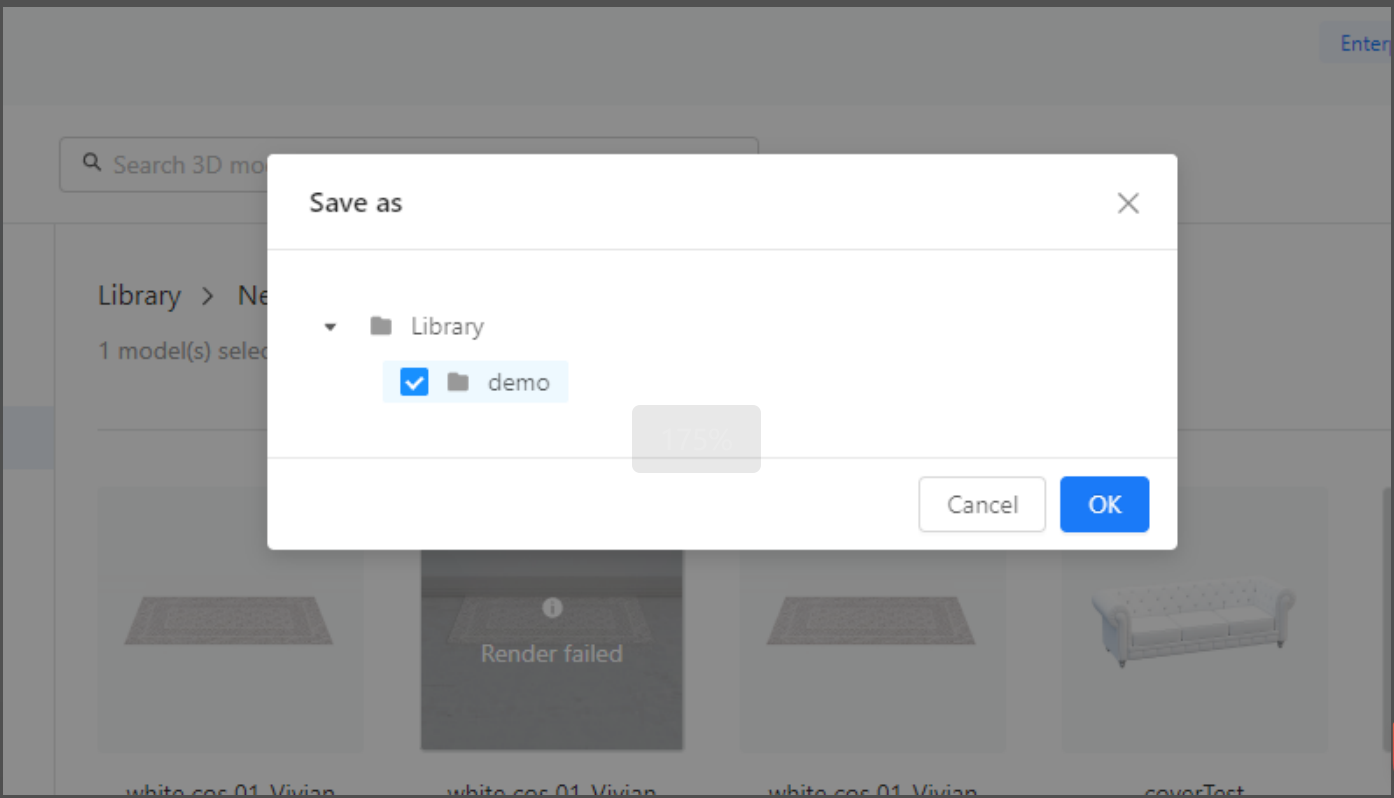
Task: Click the demo folder icon
Action: pos(458,382)
